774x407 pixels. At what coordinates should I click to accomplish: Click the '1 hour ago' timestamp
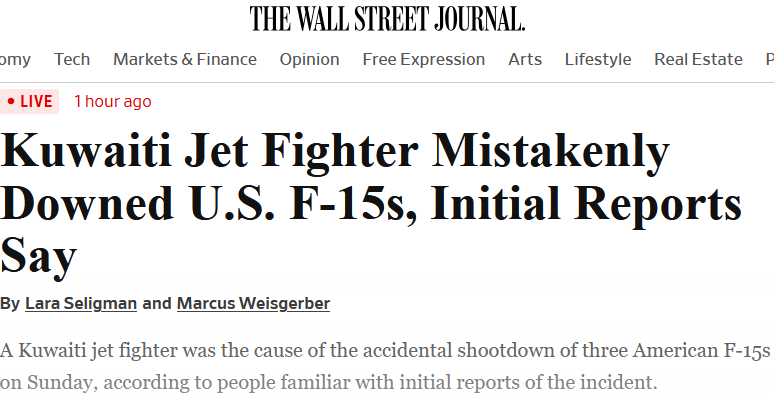[113, 101]
